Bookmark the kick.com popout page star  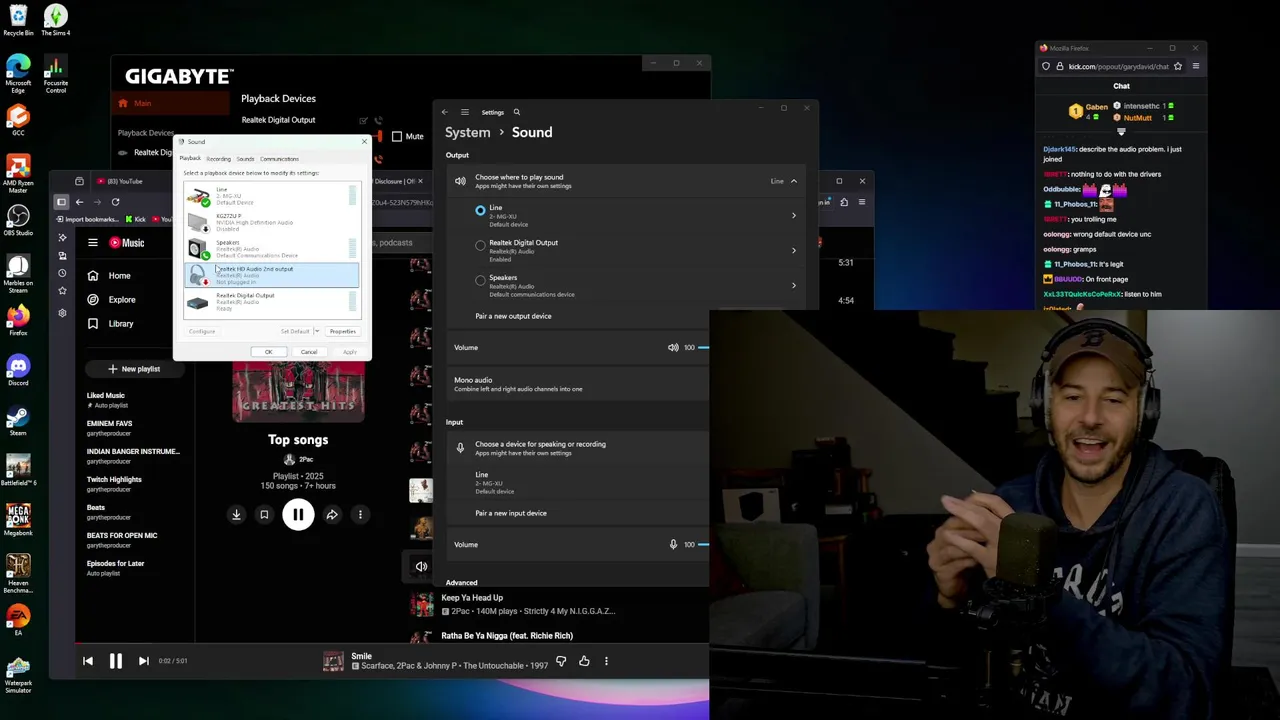click(x=1178, y=66)
